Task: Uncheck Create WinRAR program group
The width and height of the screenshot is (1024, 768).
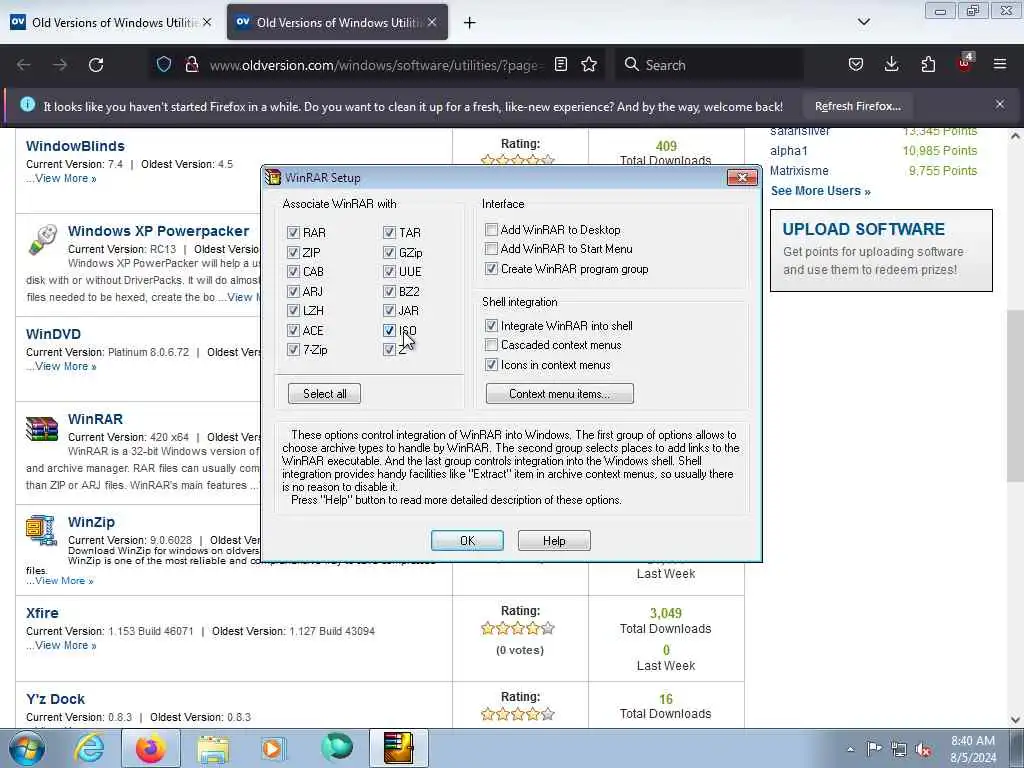Action: coord(491,268)
